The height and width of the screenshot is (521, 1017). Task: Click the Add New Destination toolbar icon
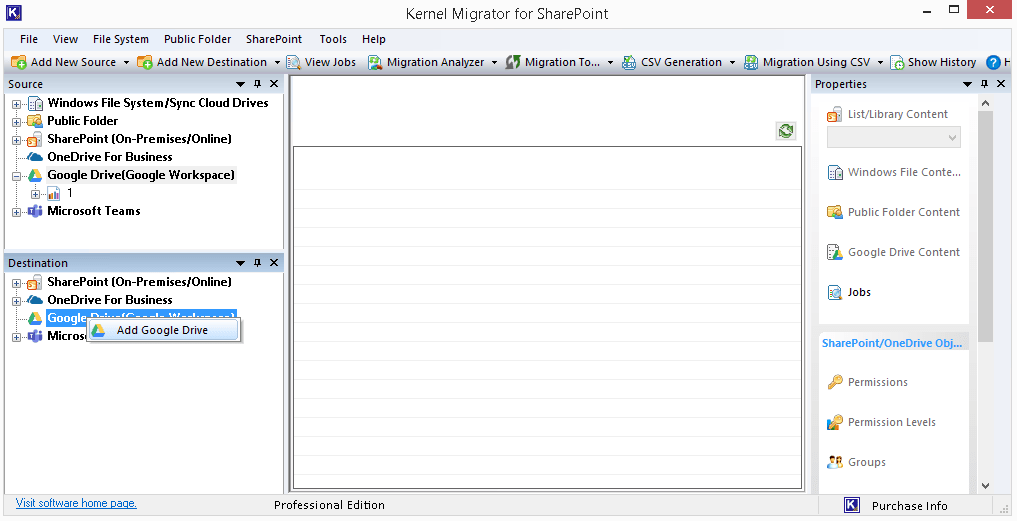[x=145, y=62]
